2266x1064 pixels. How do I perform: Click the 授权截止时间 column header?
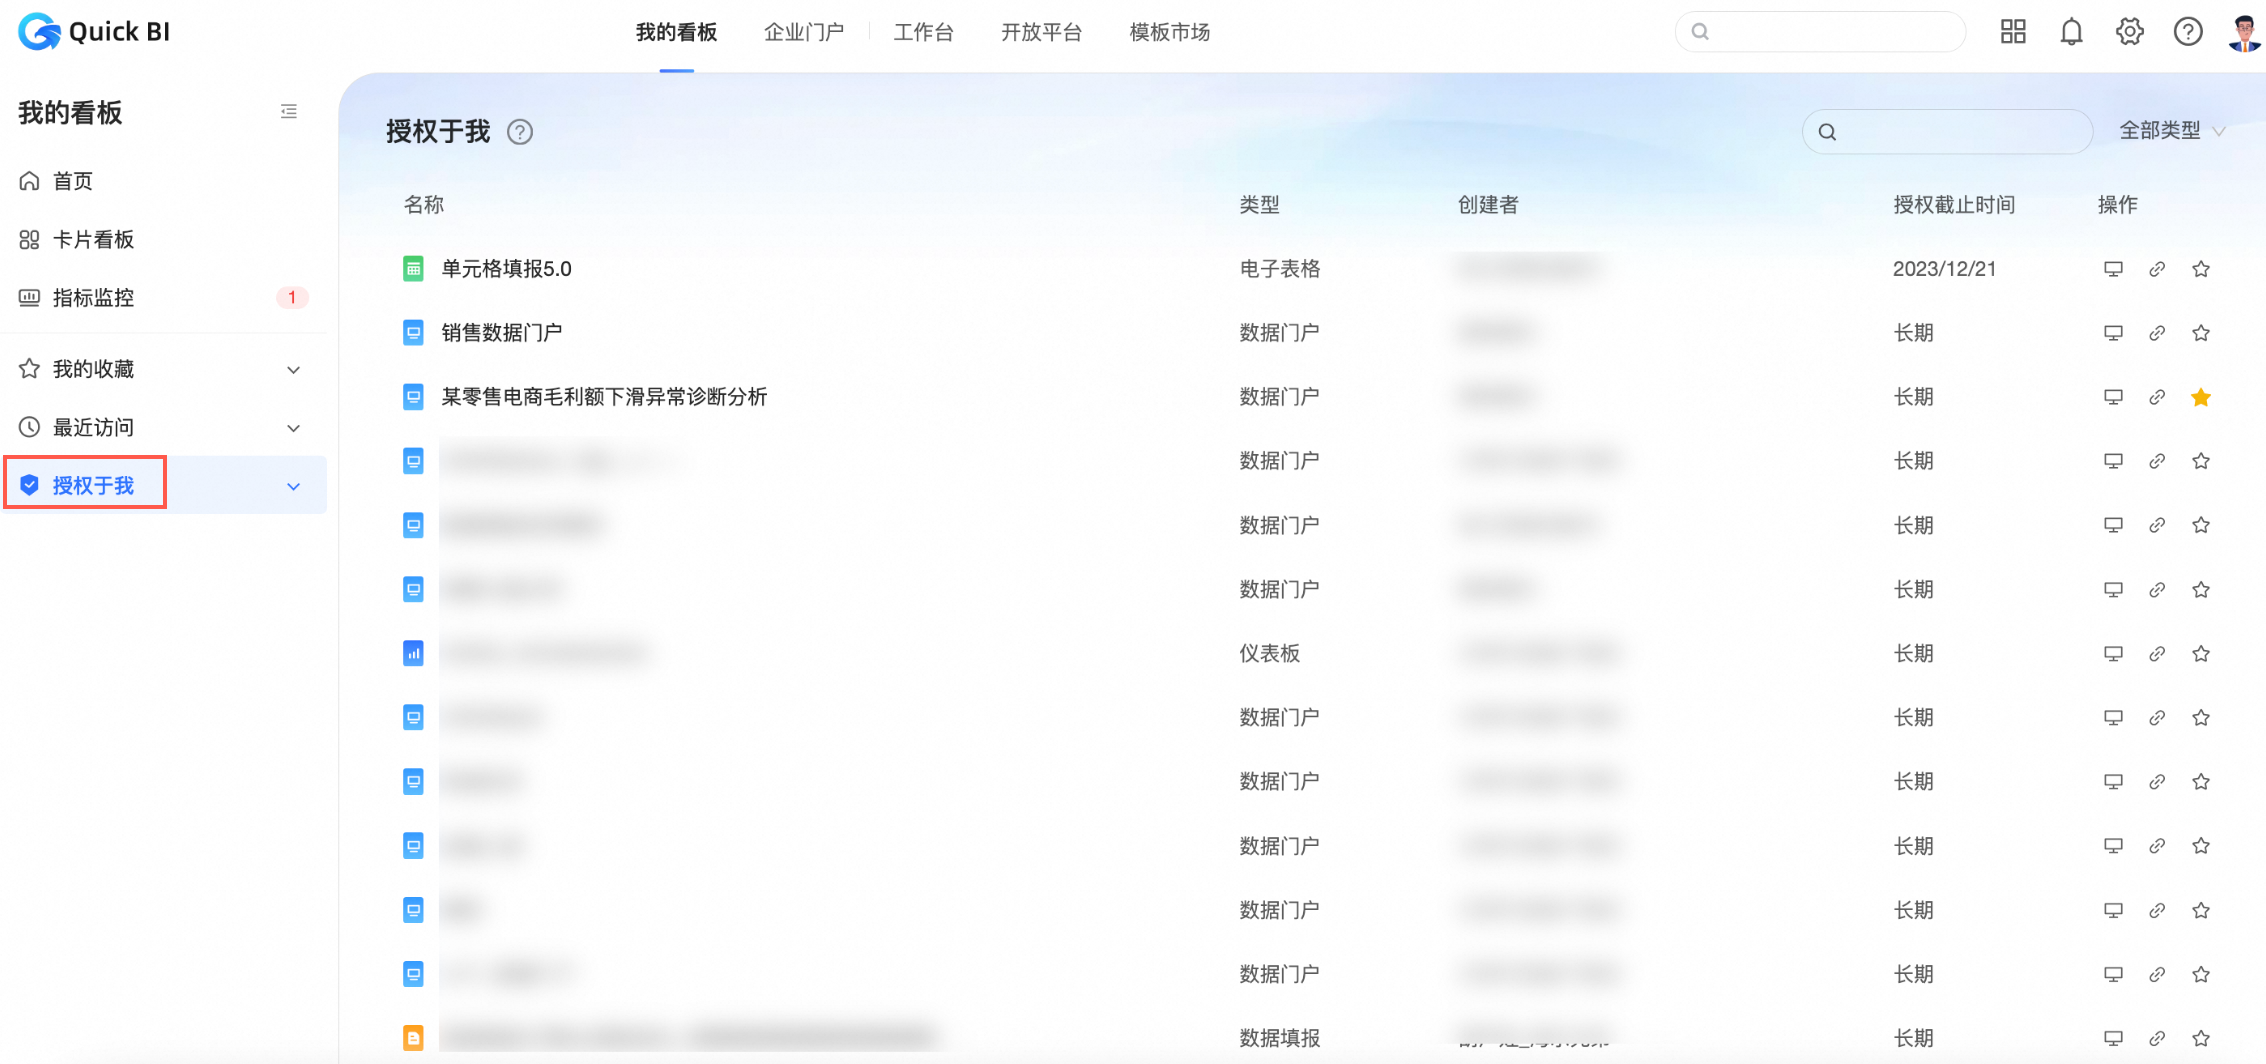1954,205
